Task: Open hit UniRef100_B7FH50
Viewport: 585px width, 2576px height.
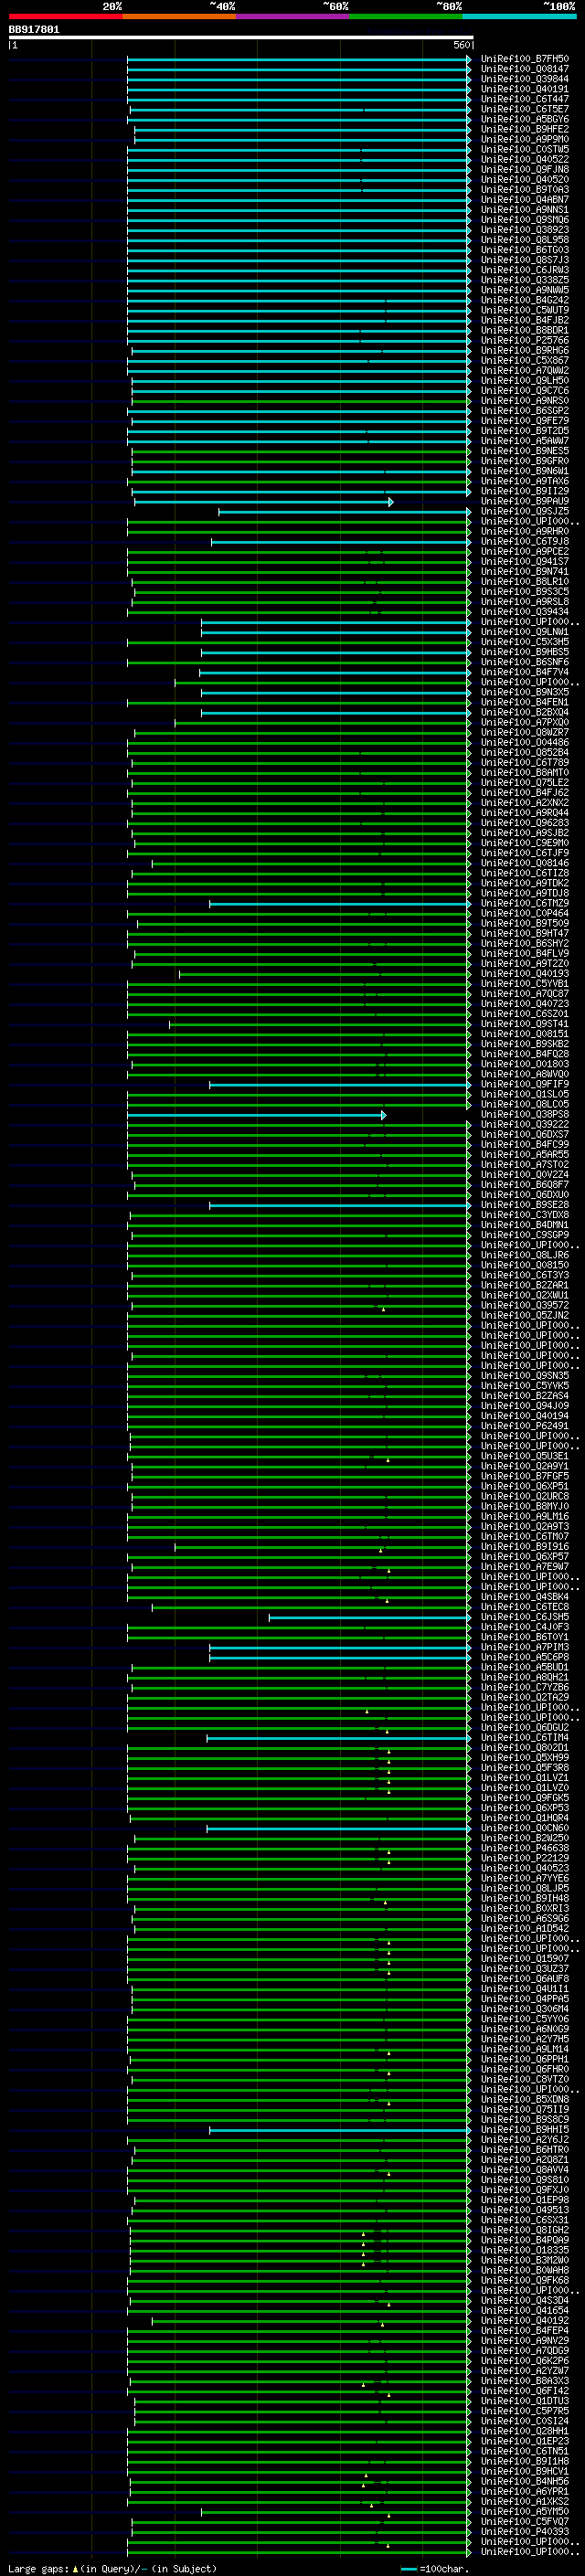Action: click(x=524, y=59)
